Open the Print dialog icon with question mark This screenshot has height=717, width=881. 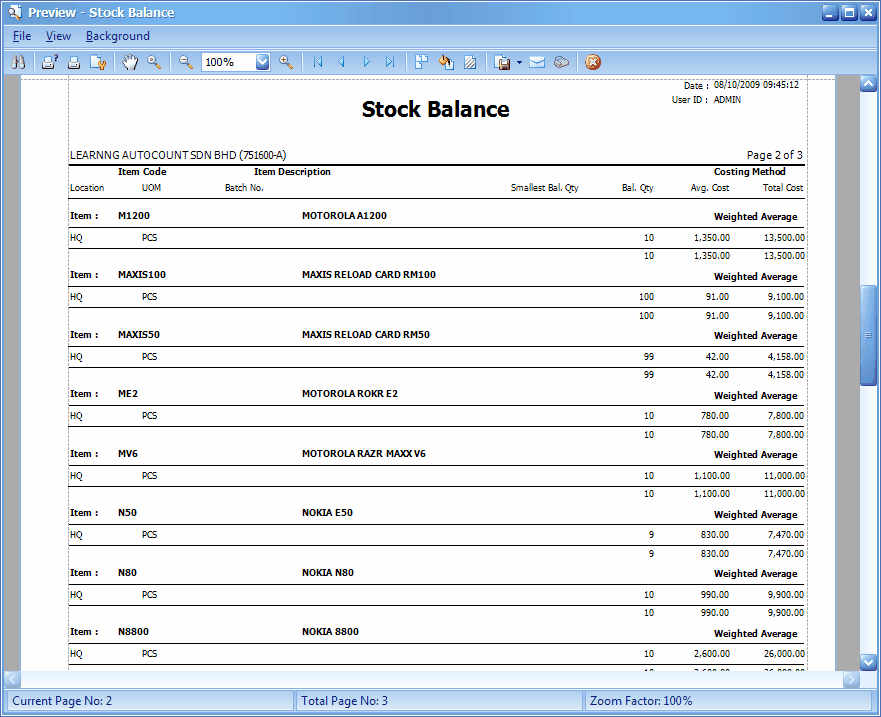tap(50, 62)
